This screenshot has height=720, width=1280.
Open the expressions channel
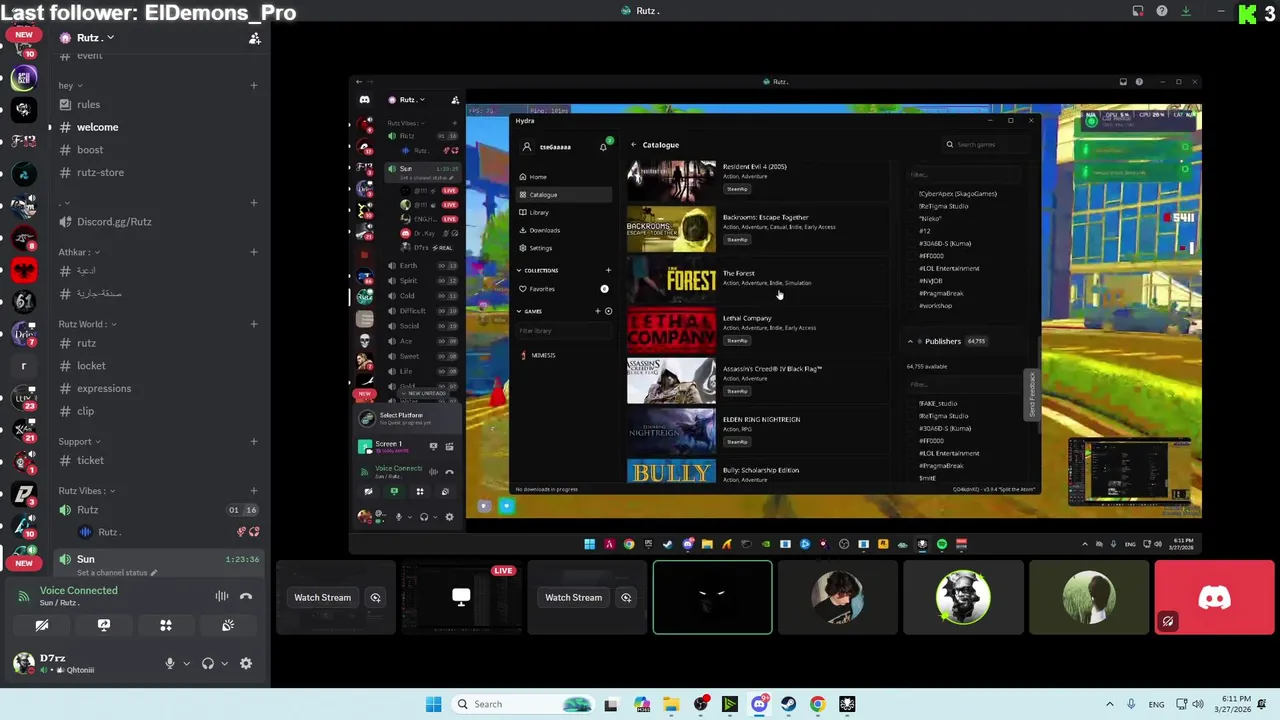click(x=103, y=388)
